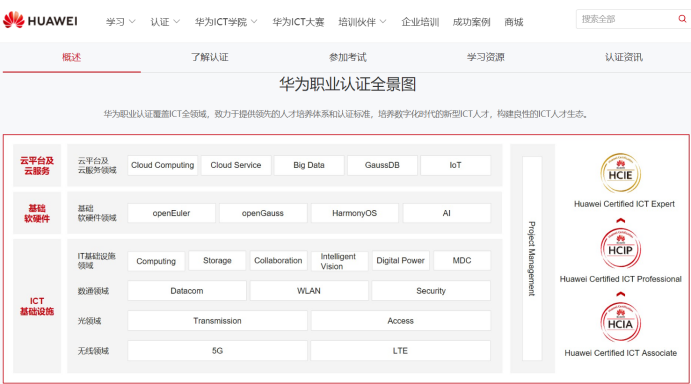The image size is (691, 384).
Task: Open the Access certification
Action: 401,321
